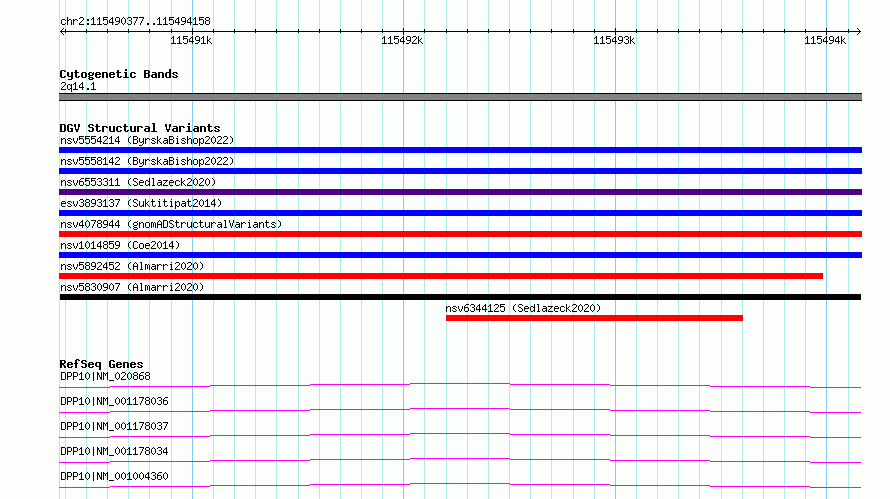Select the blue bar for esv3893137
The image size is (890, 499).
pos(460,213)
